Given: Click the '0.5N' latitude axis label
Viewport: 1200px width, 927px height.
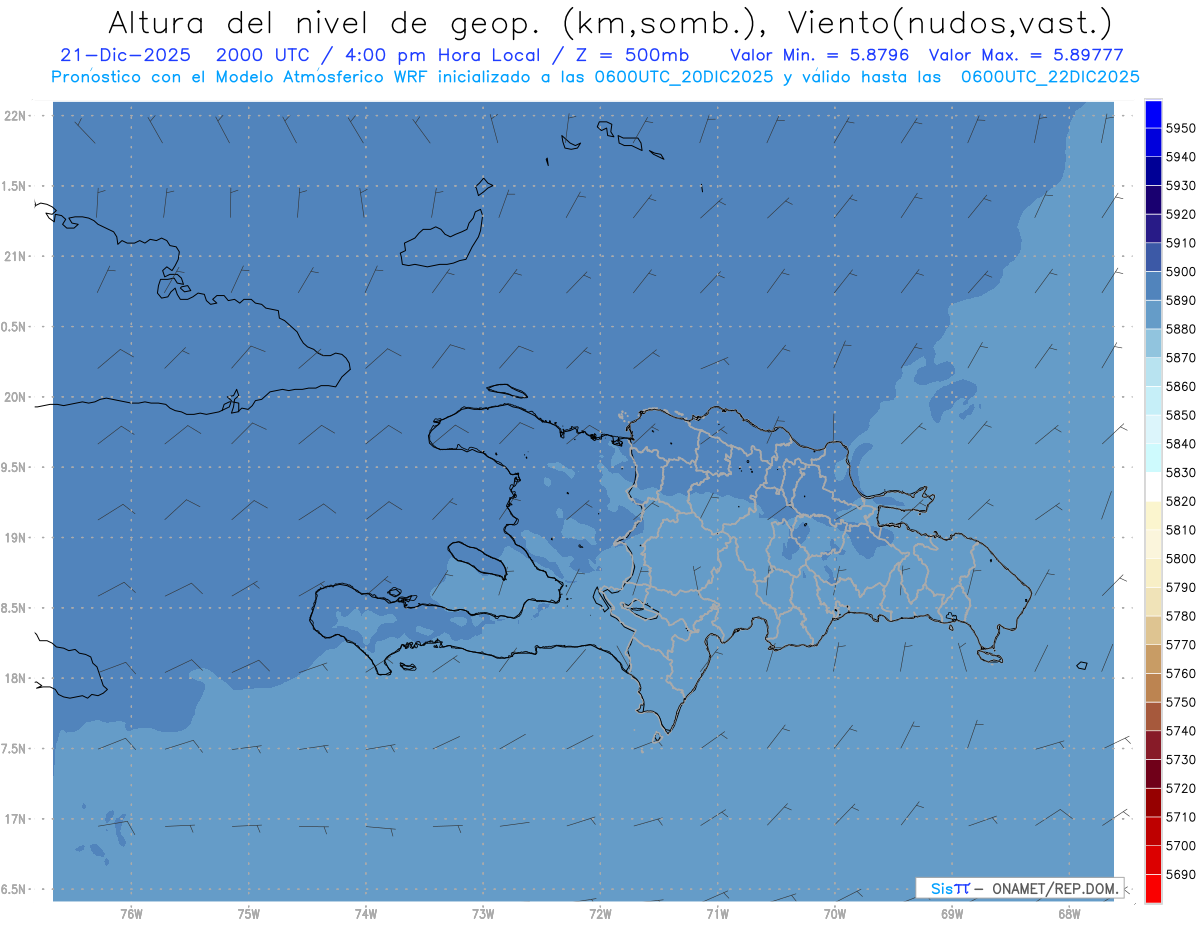Looking at the screenshot, I should pyautogui.click(x=14, y=327).
